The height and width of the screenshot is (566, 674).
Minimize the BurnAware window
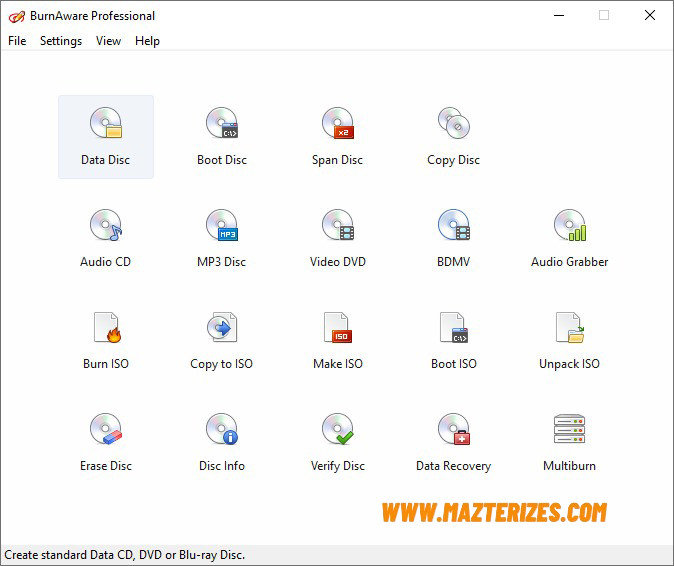(559, 15)
